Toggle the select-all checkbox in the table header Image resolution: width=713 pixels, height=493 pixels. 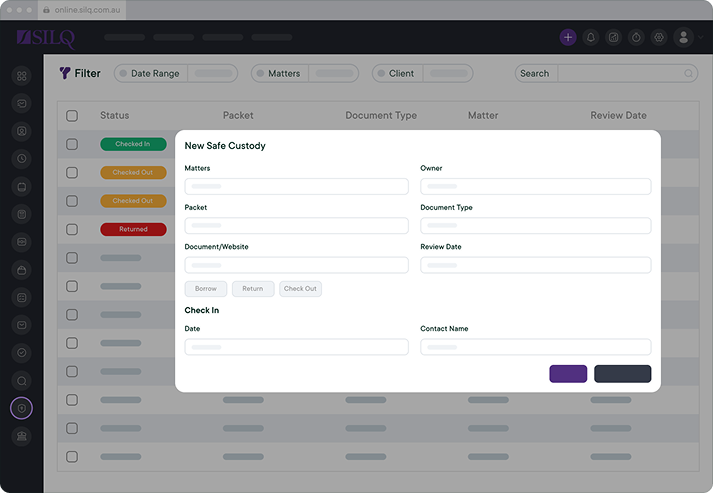tap(72, 116)
